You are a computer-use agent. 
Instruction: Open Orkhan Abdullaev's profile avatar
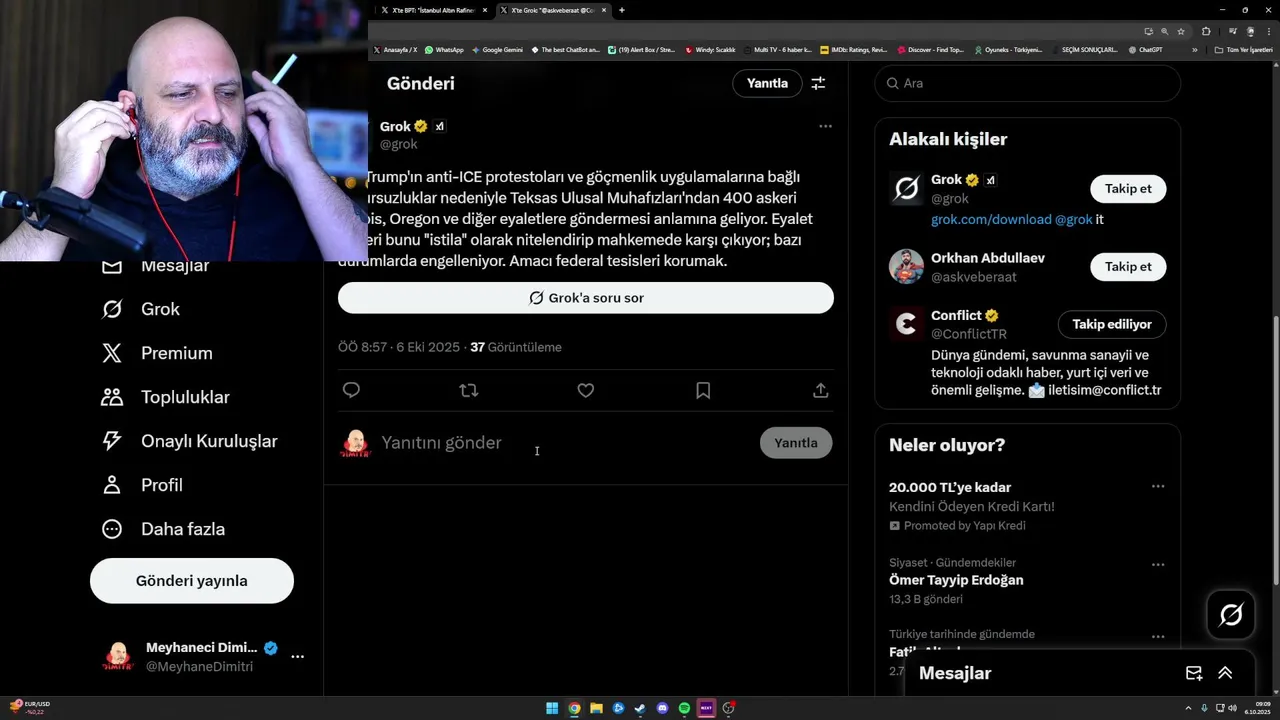pyautogui.click(x=906, y=267)
